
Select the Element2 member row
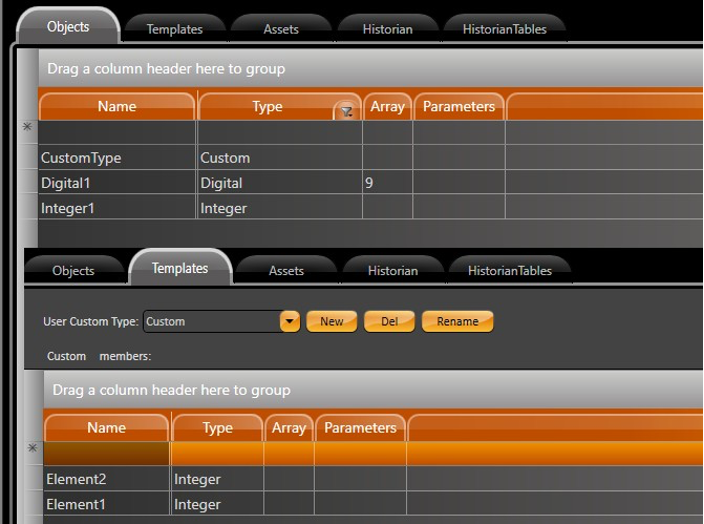[x=106, y=479]
